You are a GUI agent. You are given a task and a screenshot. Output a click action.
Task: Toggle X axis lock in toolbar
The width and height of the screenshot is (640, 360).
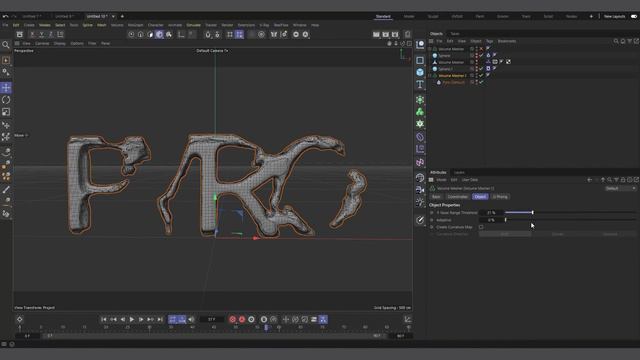[33, 35]
